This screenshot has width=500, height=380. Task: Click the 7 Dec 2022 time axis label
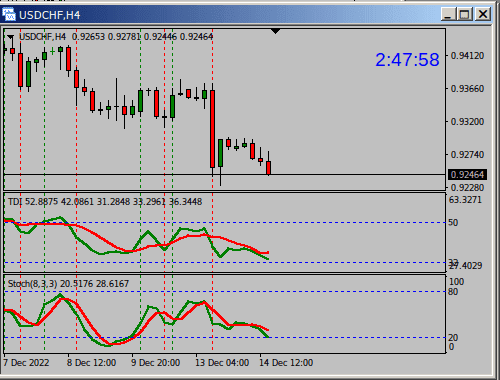[x=26, y=363]
